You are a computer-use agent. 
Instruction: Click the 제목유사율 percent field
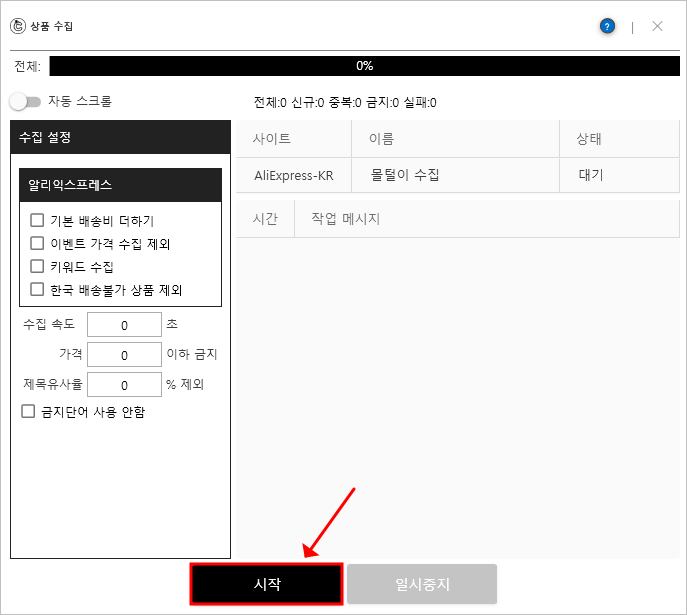124,385
